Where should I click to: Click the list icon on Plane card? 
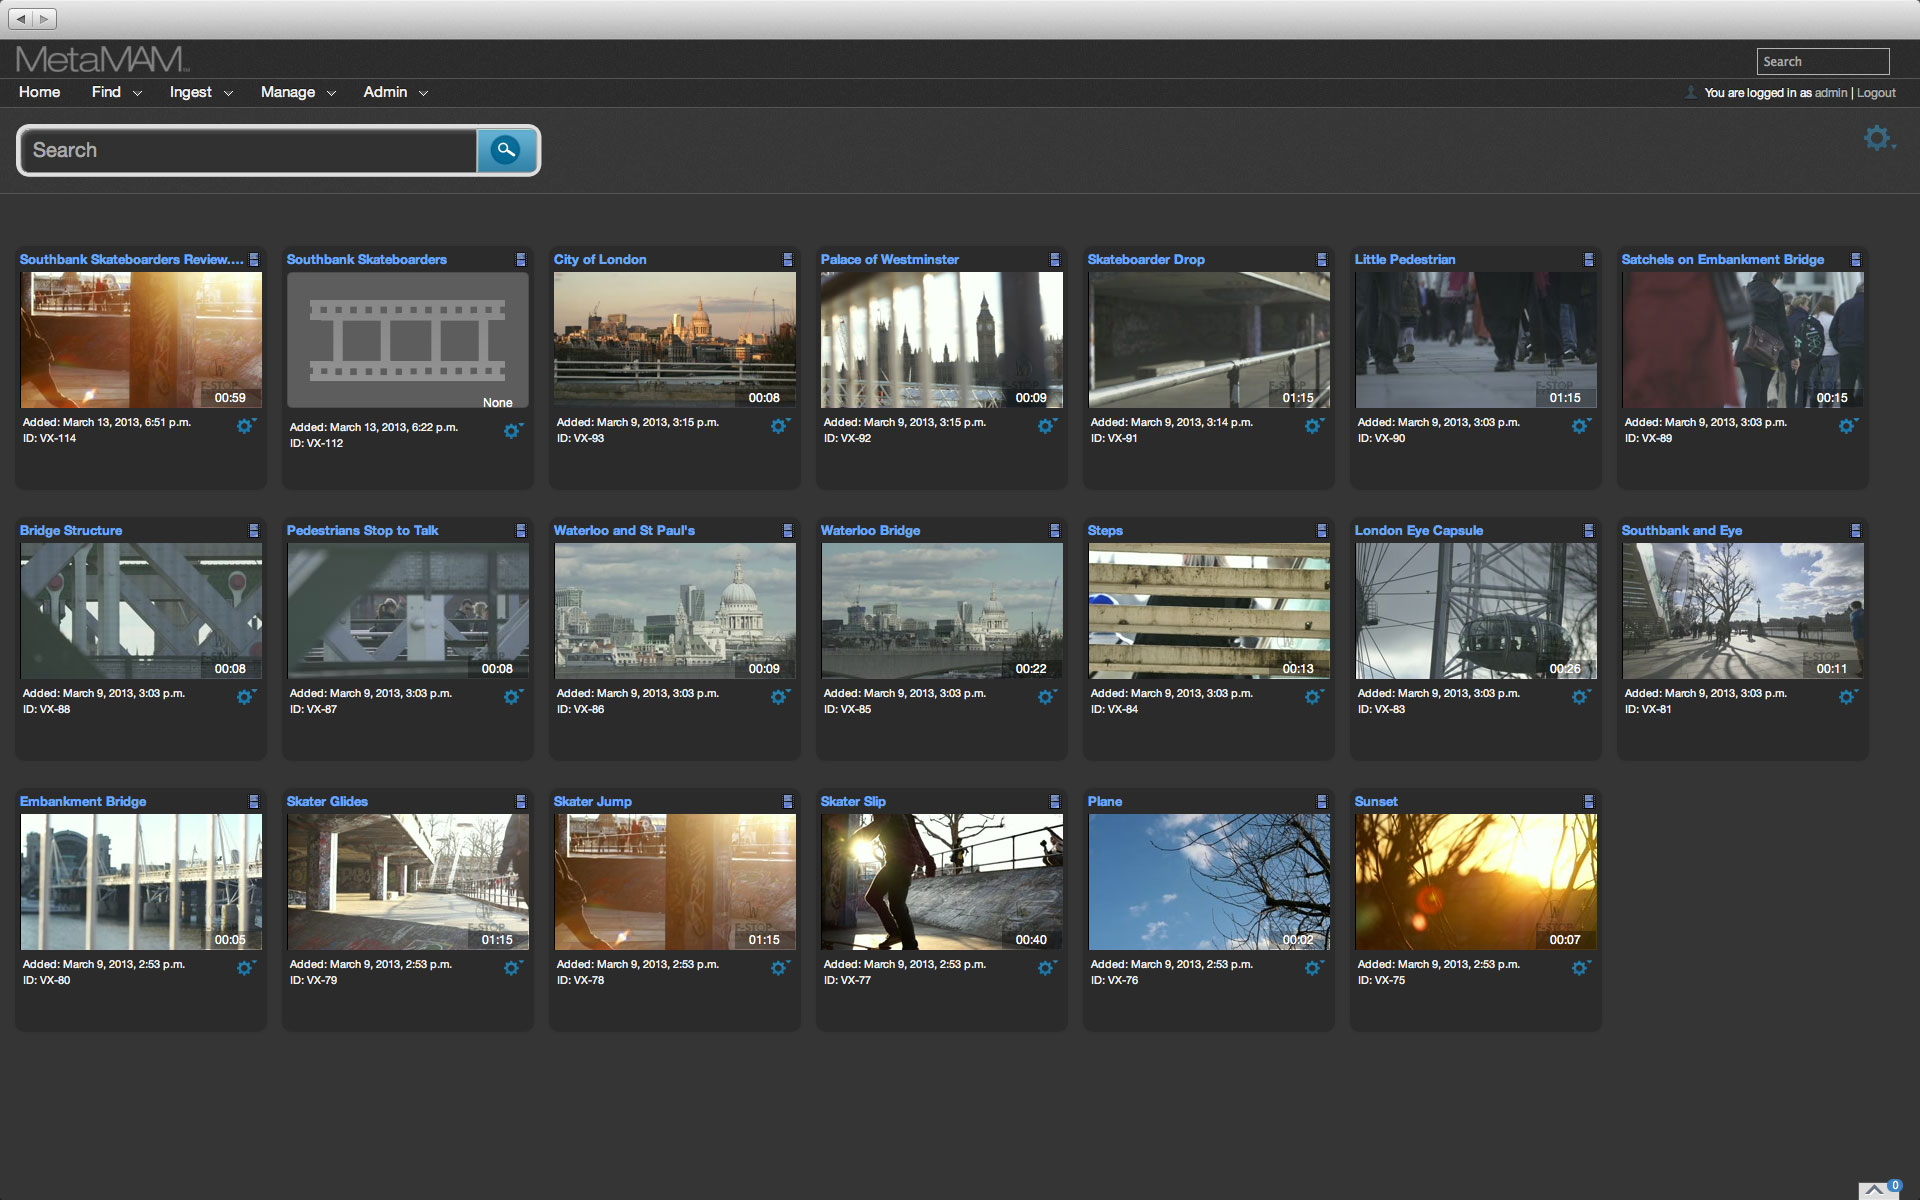[1322, 801]
